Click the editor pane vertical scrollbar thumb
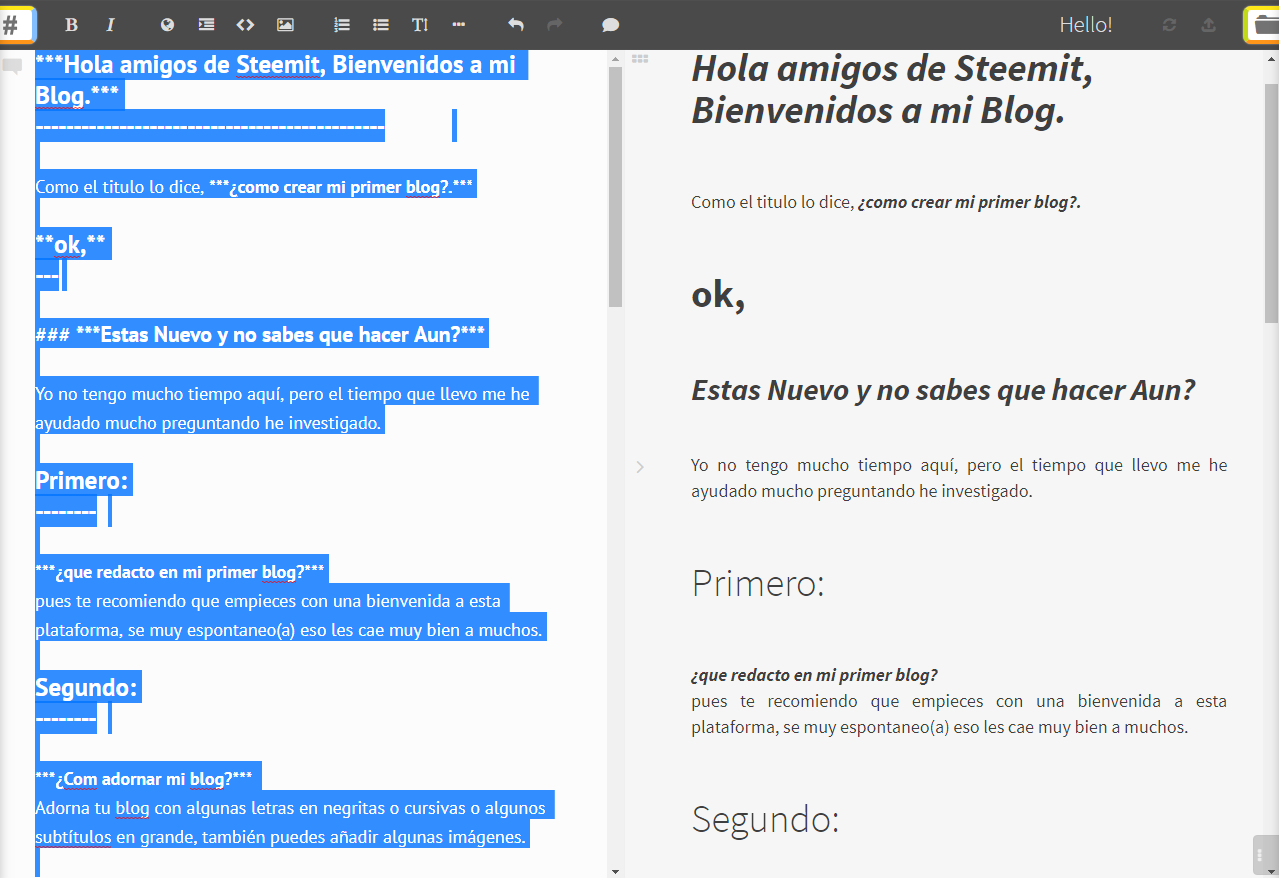 click(615, 186)
